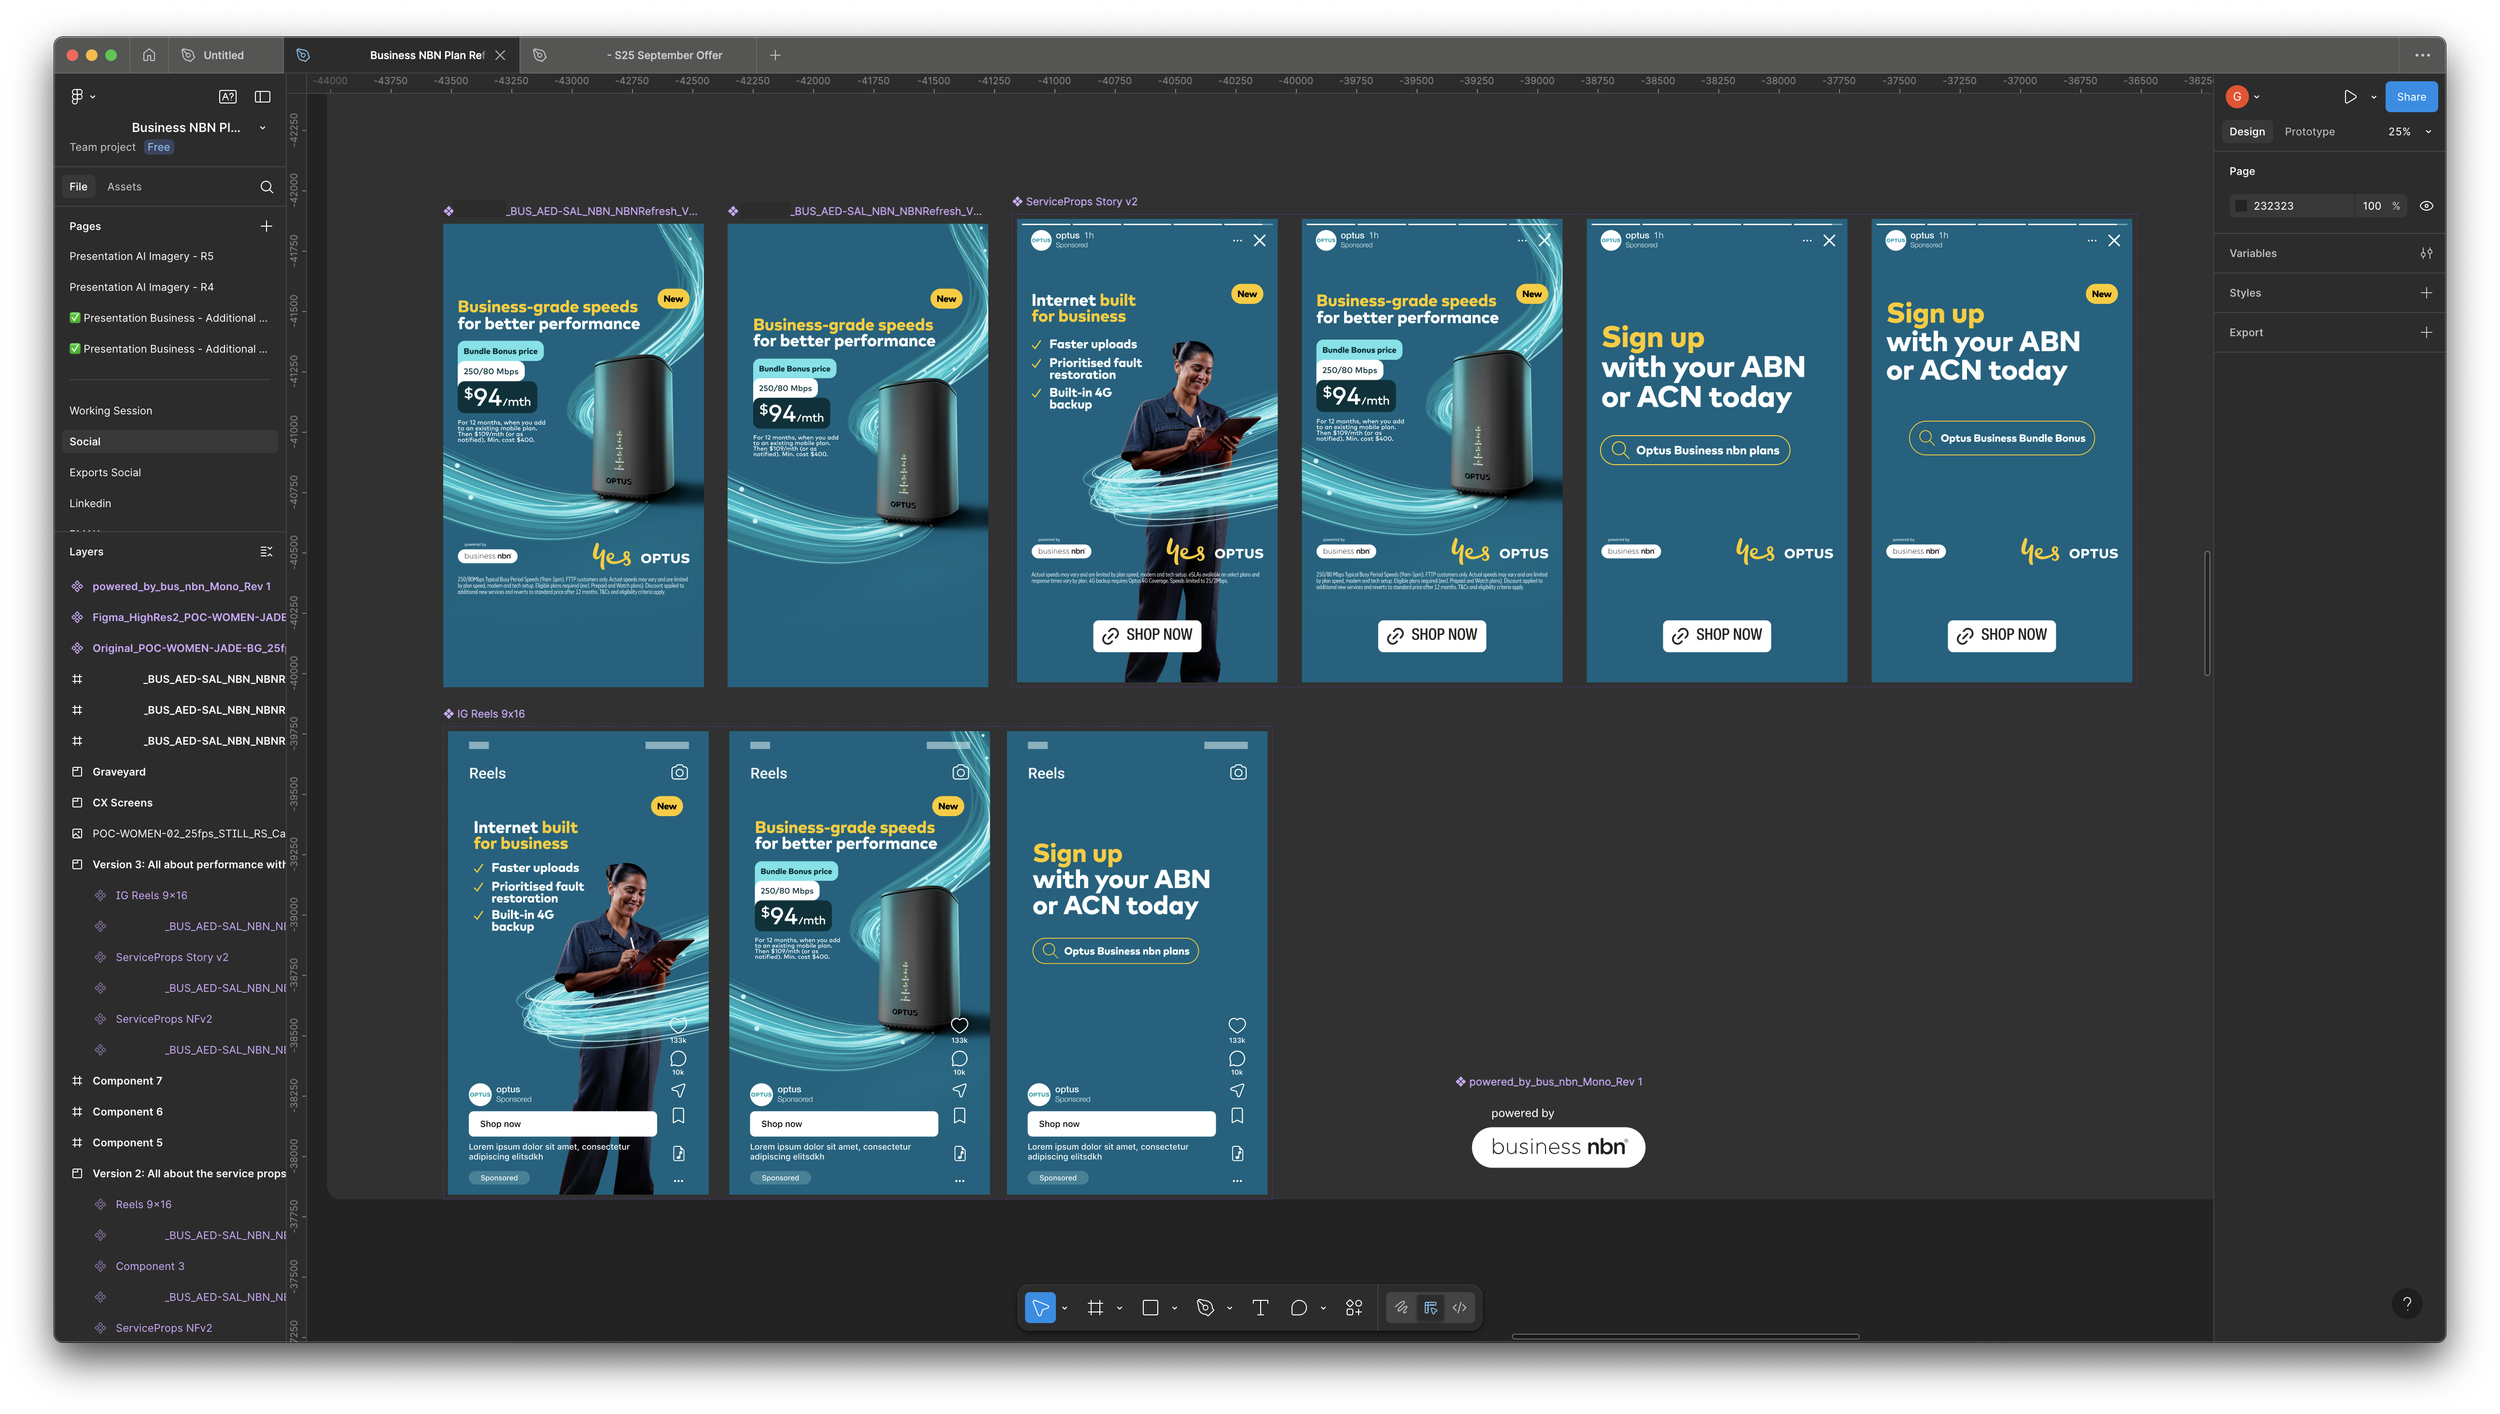This screenshot has height=1414, width=2500.
Task: Select the Text tool
Action: pos(1260,1308)
